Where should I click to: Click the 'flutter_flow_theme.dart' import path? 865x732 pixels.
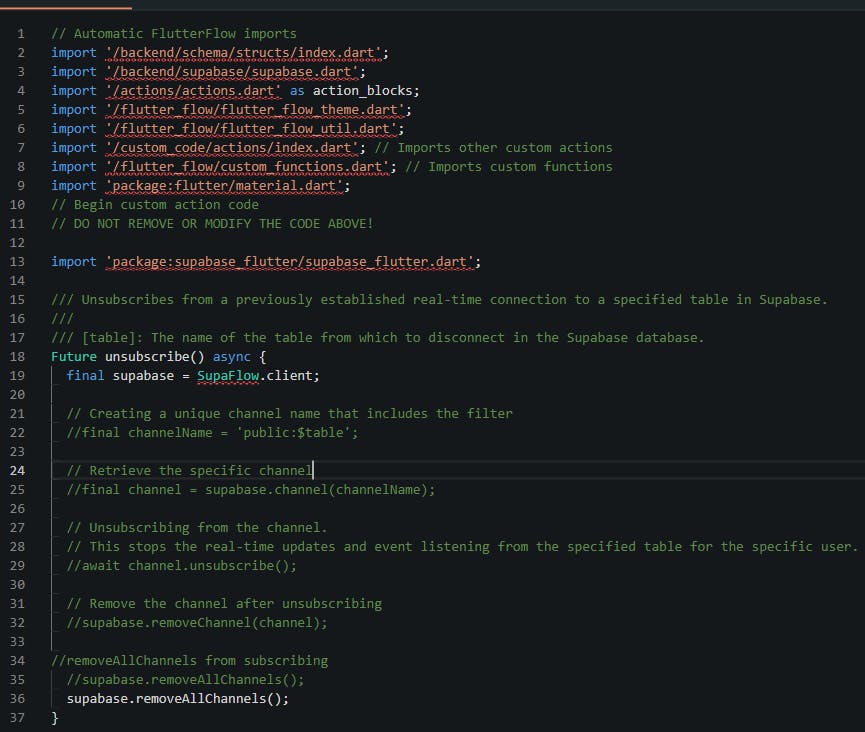(x=257, y=110)
